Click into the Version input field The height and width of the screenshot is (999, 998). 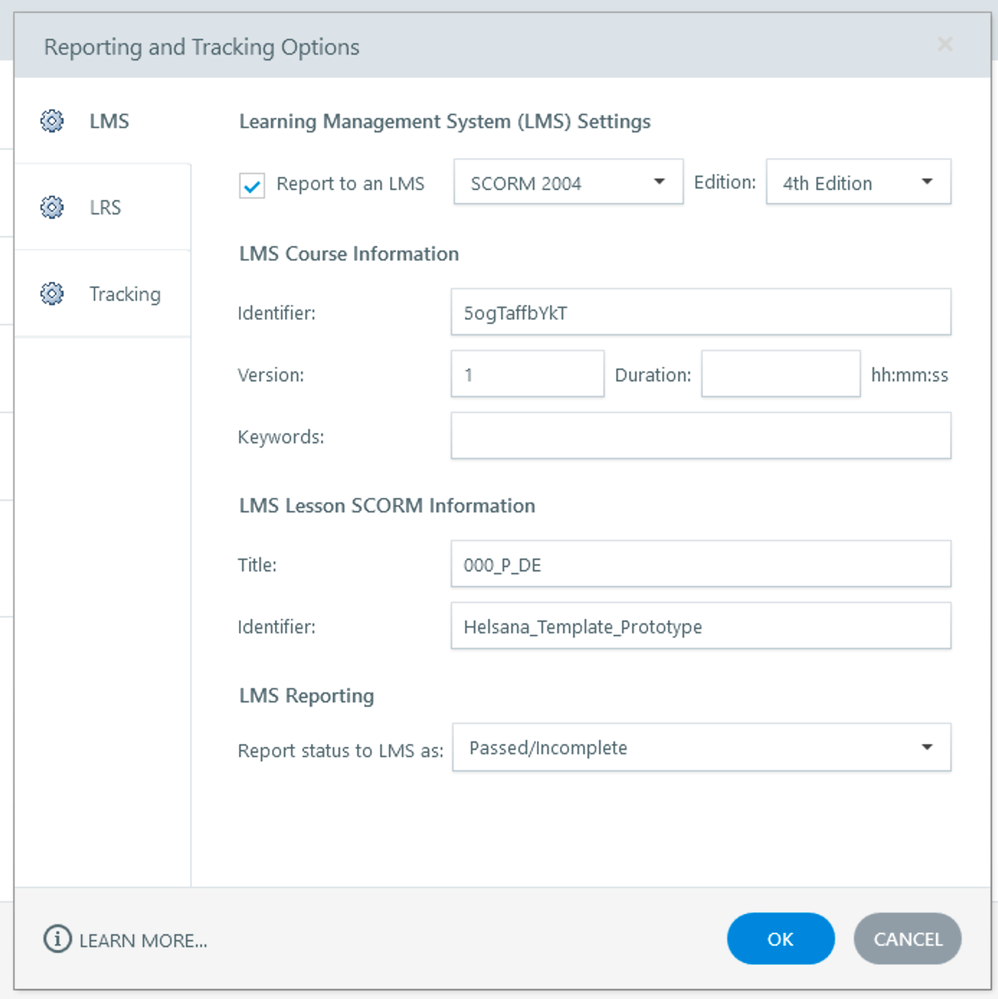point(527,374)
